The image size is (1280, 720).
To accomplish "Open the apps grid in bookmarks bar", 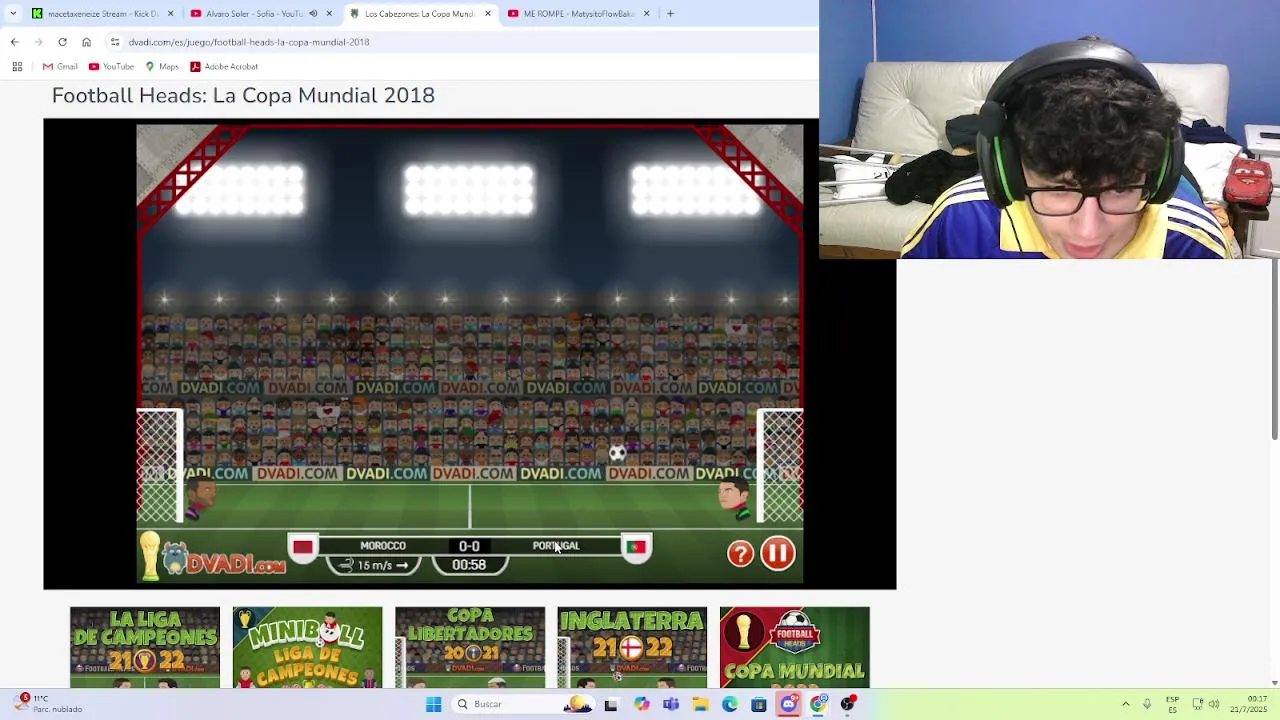I will coord(17,67).
